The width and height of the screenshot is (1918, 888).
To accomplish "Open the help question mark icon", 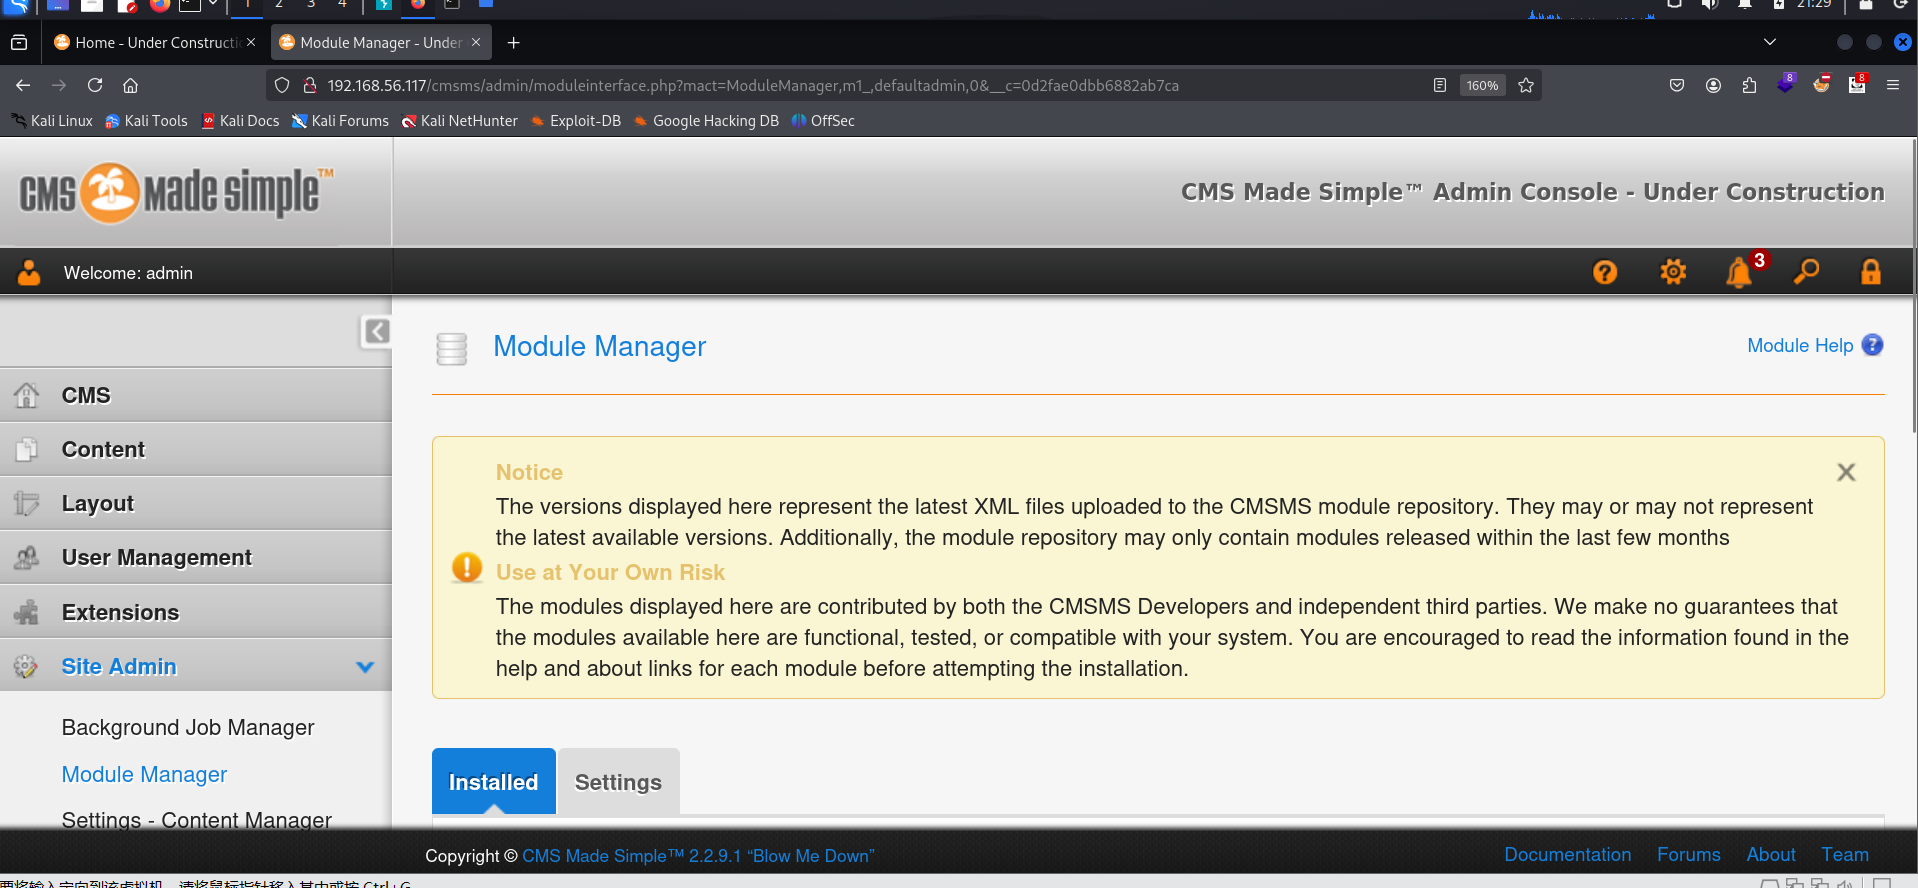I will pyautogui.click(x=1605, y=272).
